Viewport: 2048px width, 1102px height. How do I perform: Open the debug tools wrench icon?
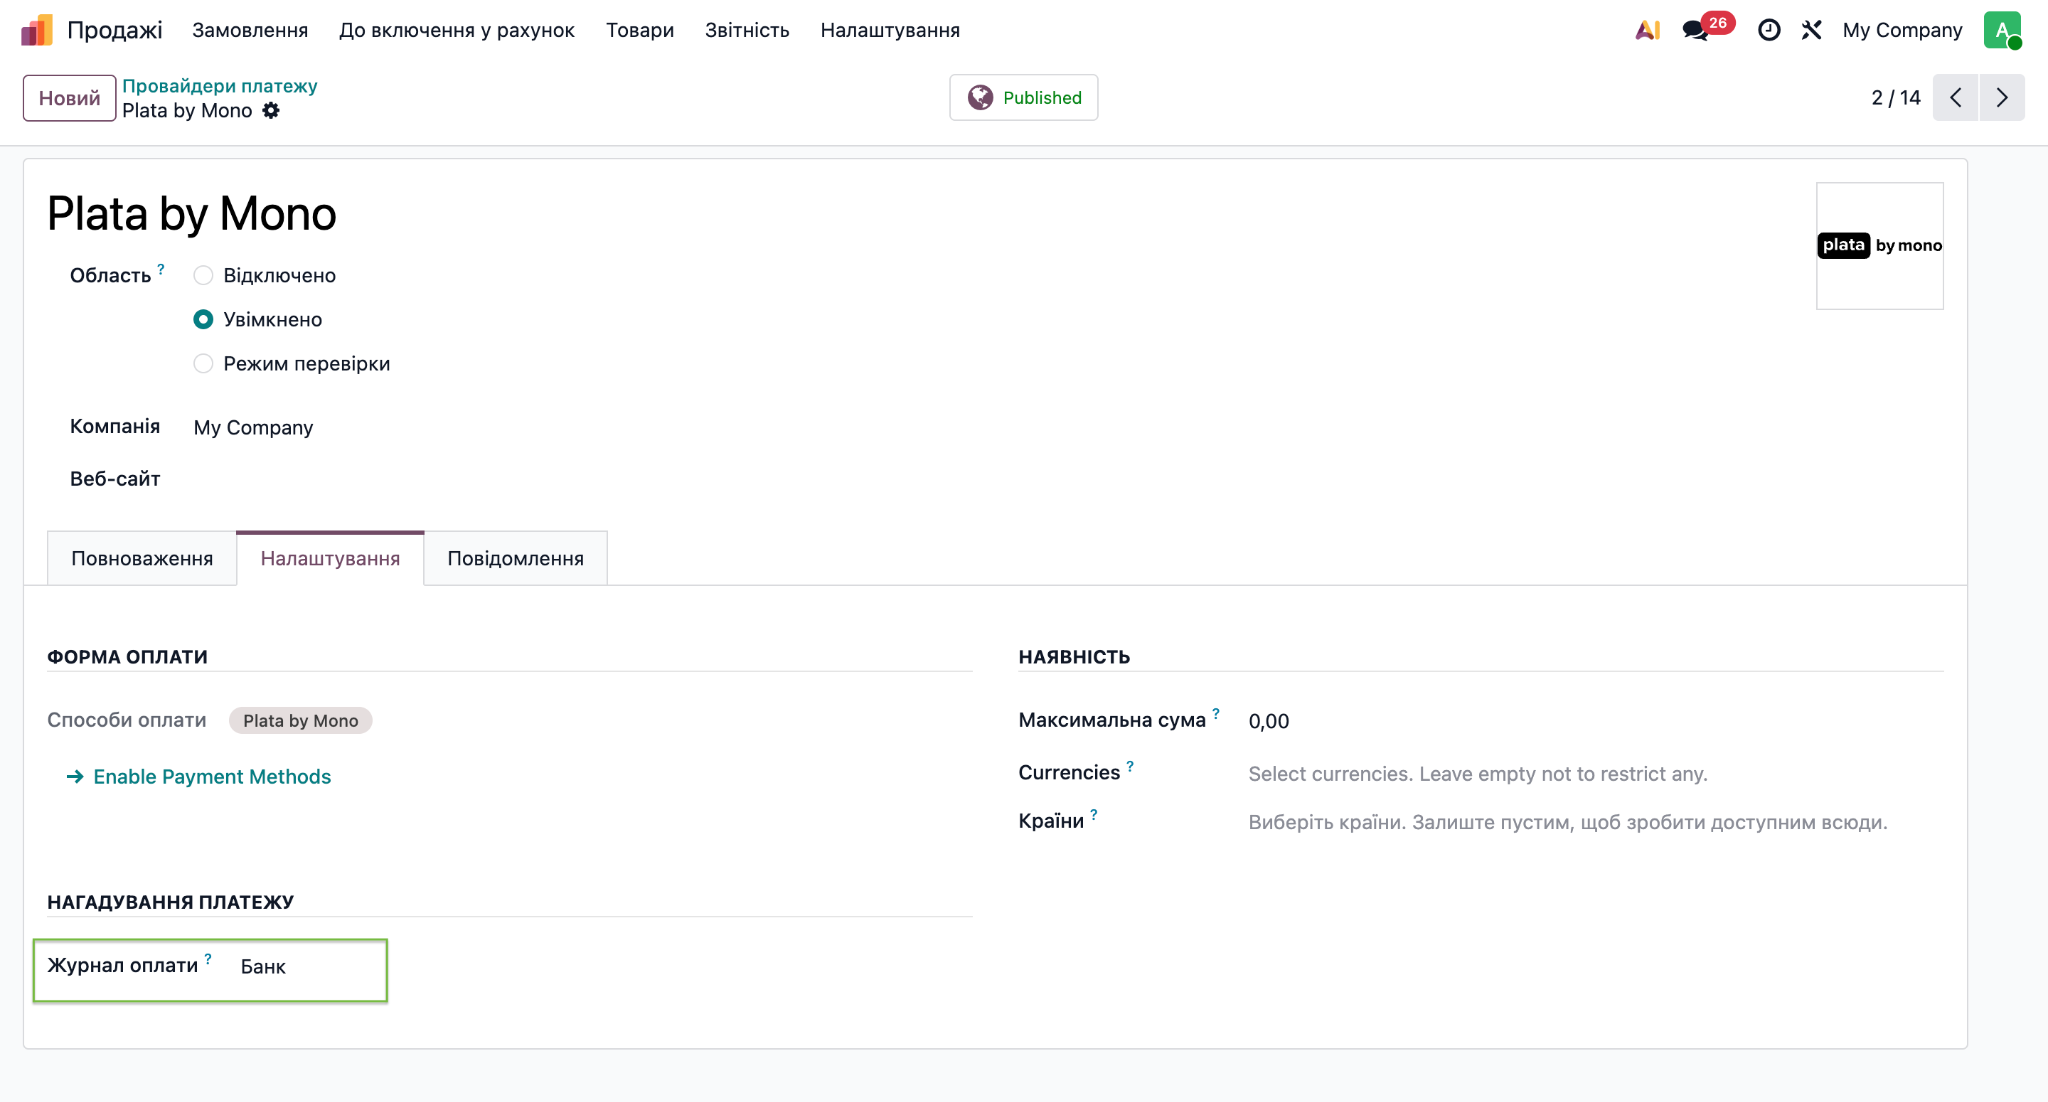(x=1812, y=30)
